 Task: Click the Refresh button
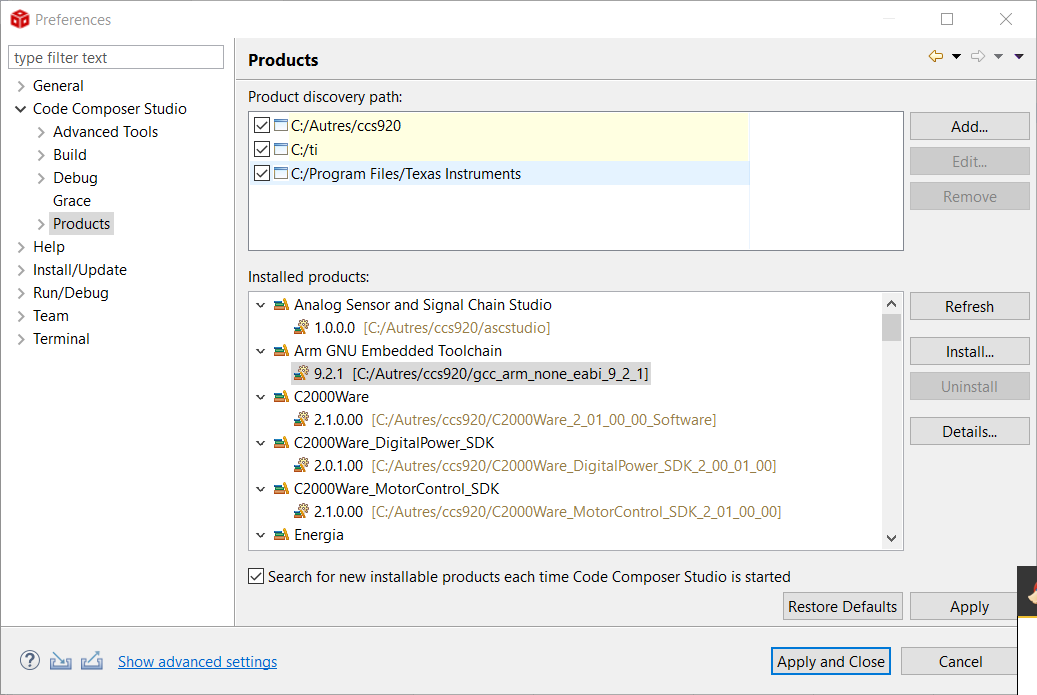970,306
